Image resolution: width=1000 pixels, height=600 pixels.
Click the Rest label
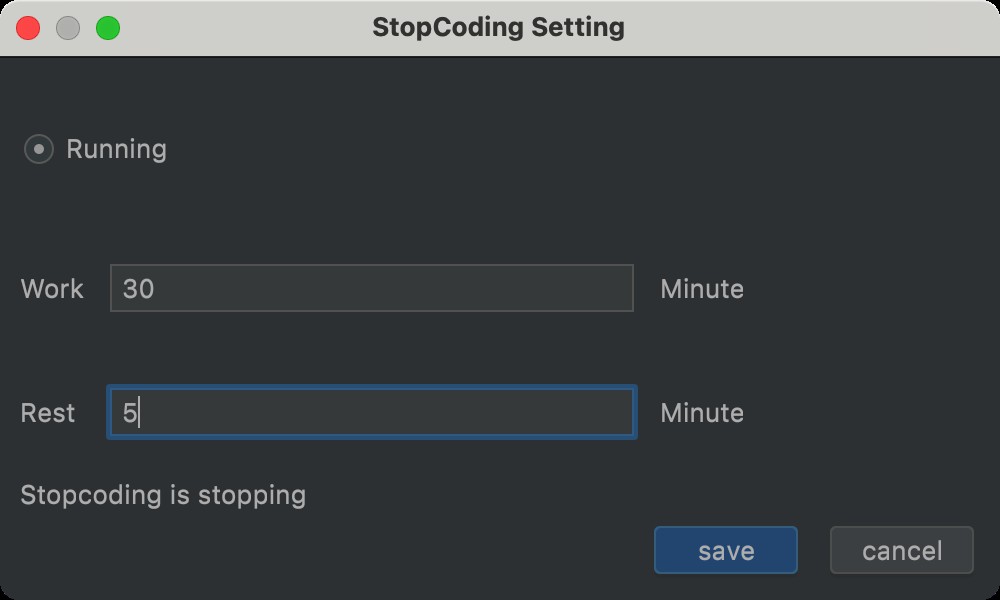pyautogui.click(x=48, y=413)
